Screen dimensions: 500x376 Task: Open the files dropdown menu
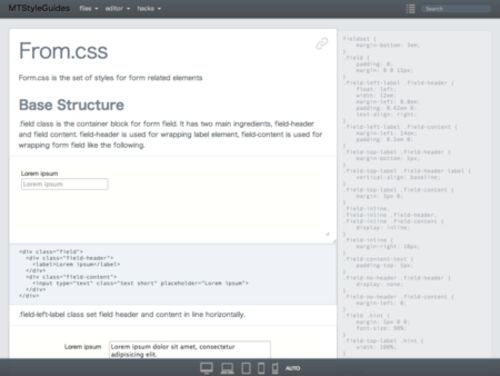point(89,9)
